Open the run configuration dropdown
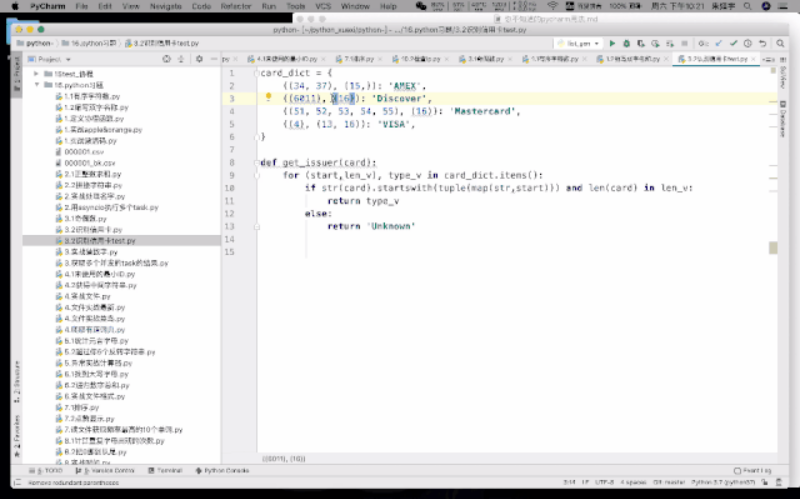The width and height of the screenshot is (800, 499). 579,44
